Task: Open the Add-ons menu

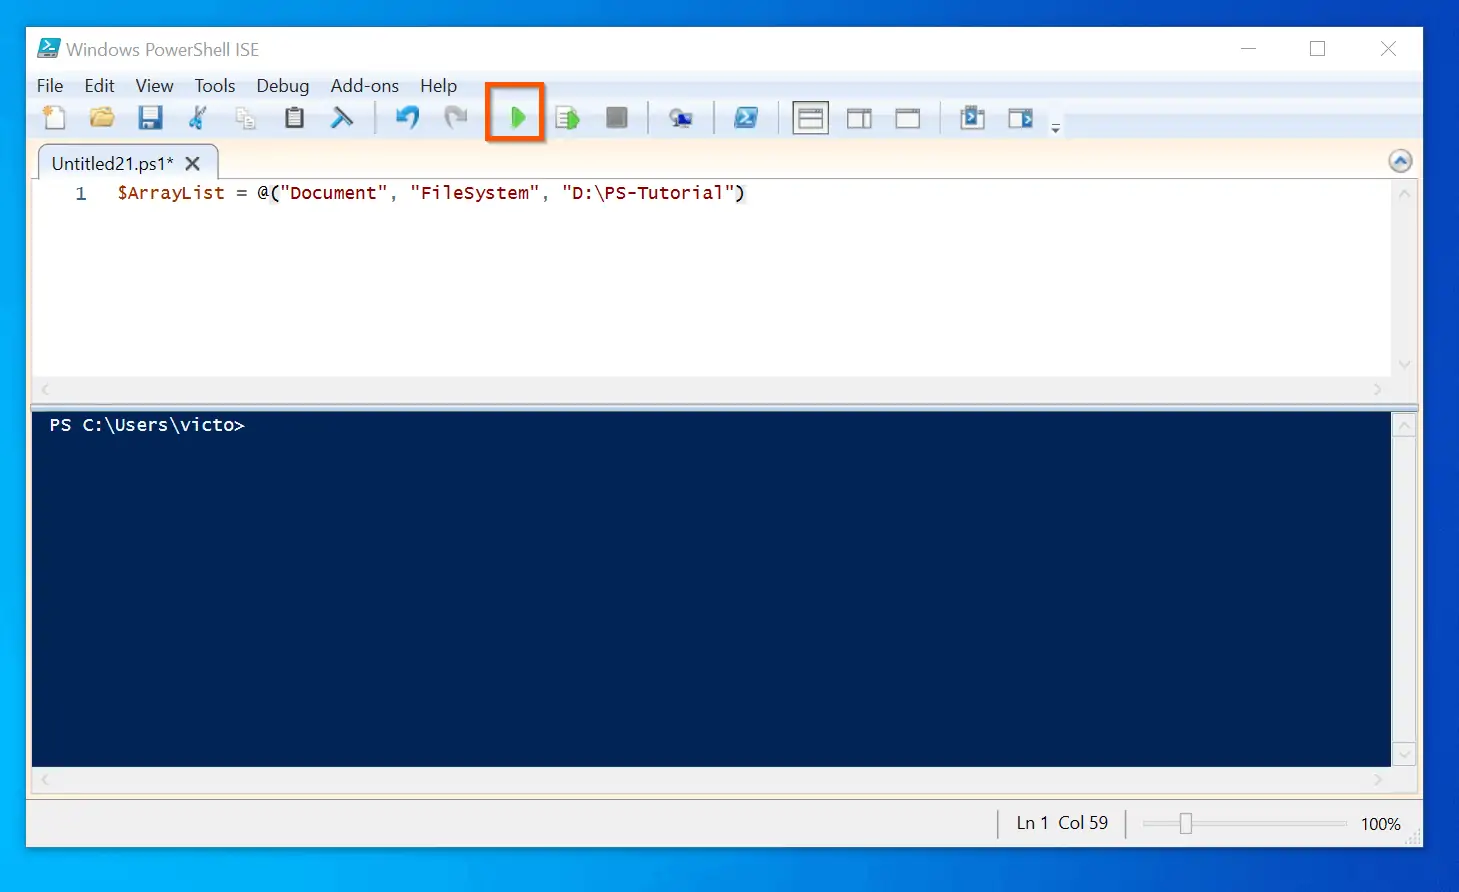Action: 365,86
